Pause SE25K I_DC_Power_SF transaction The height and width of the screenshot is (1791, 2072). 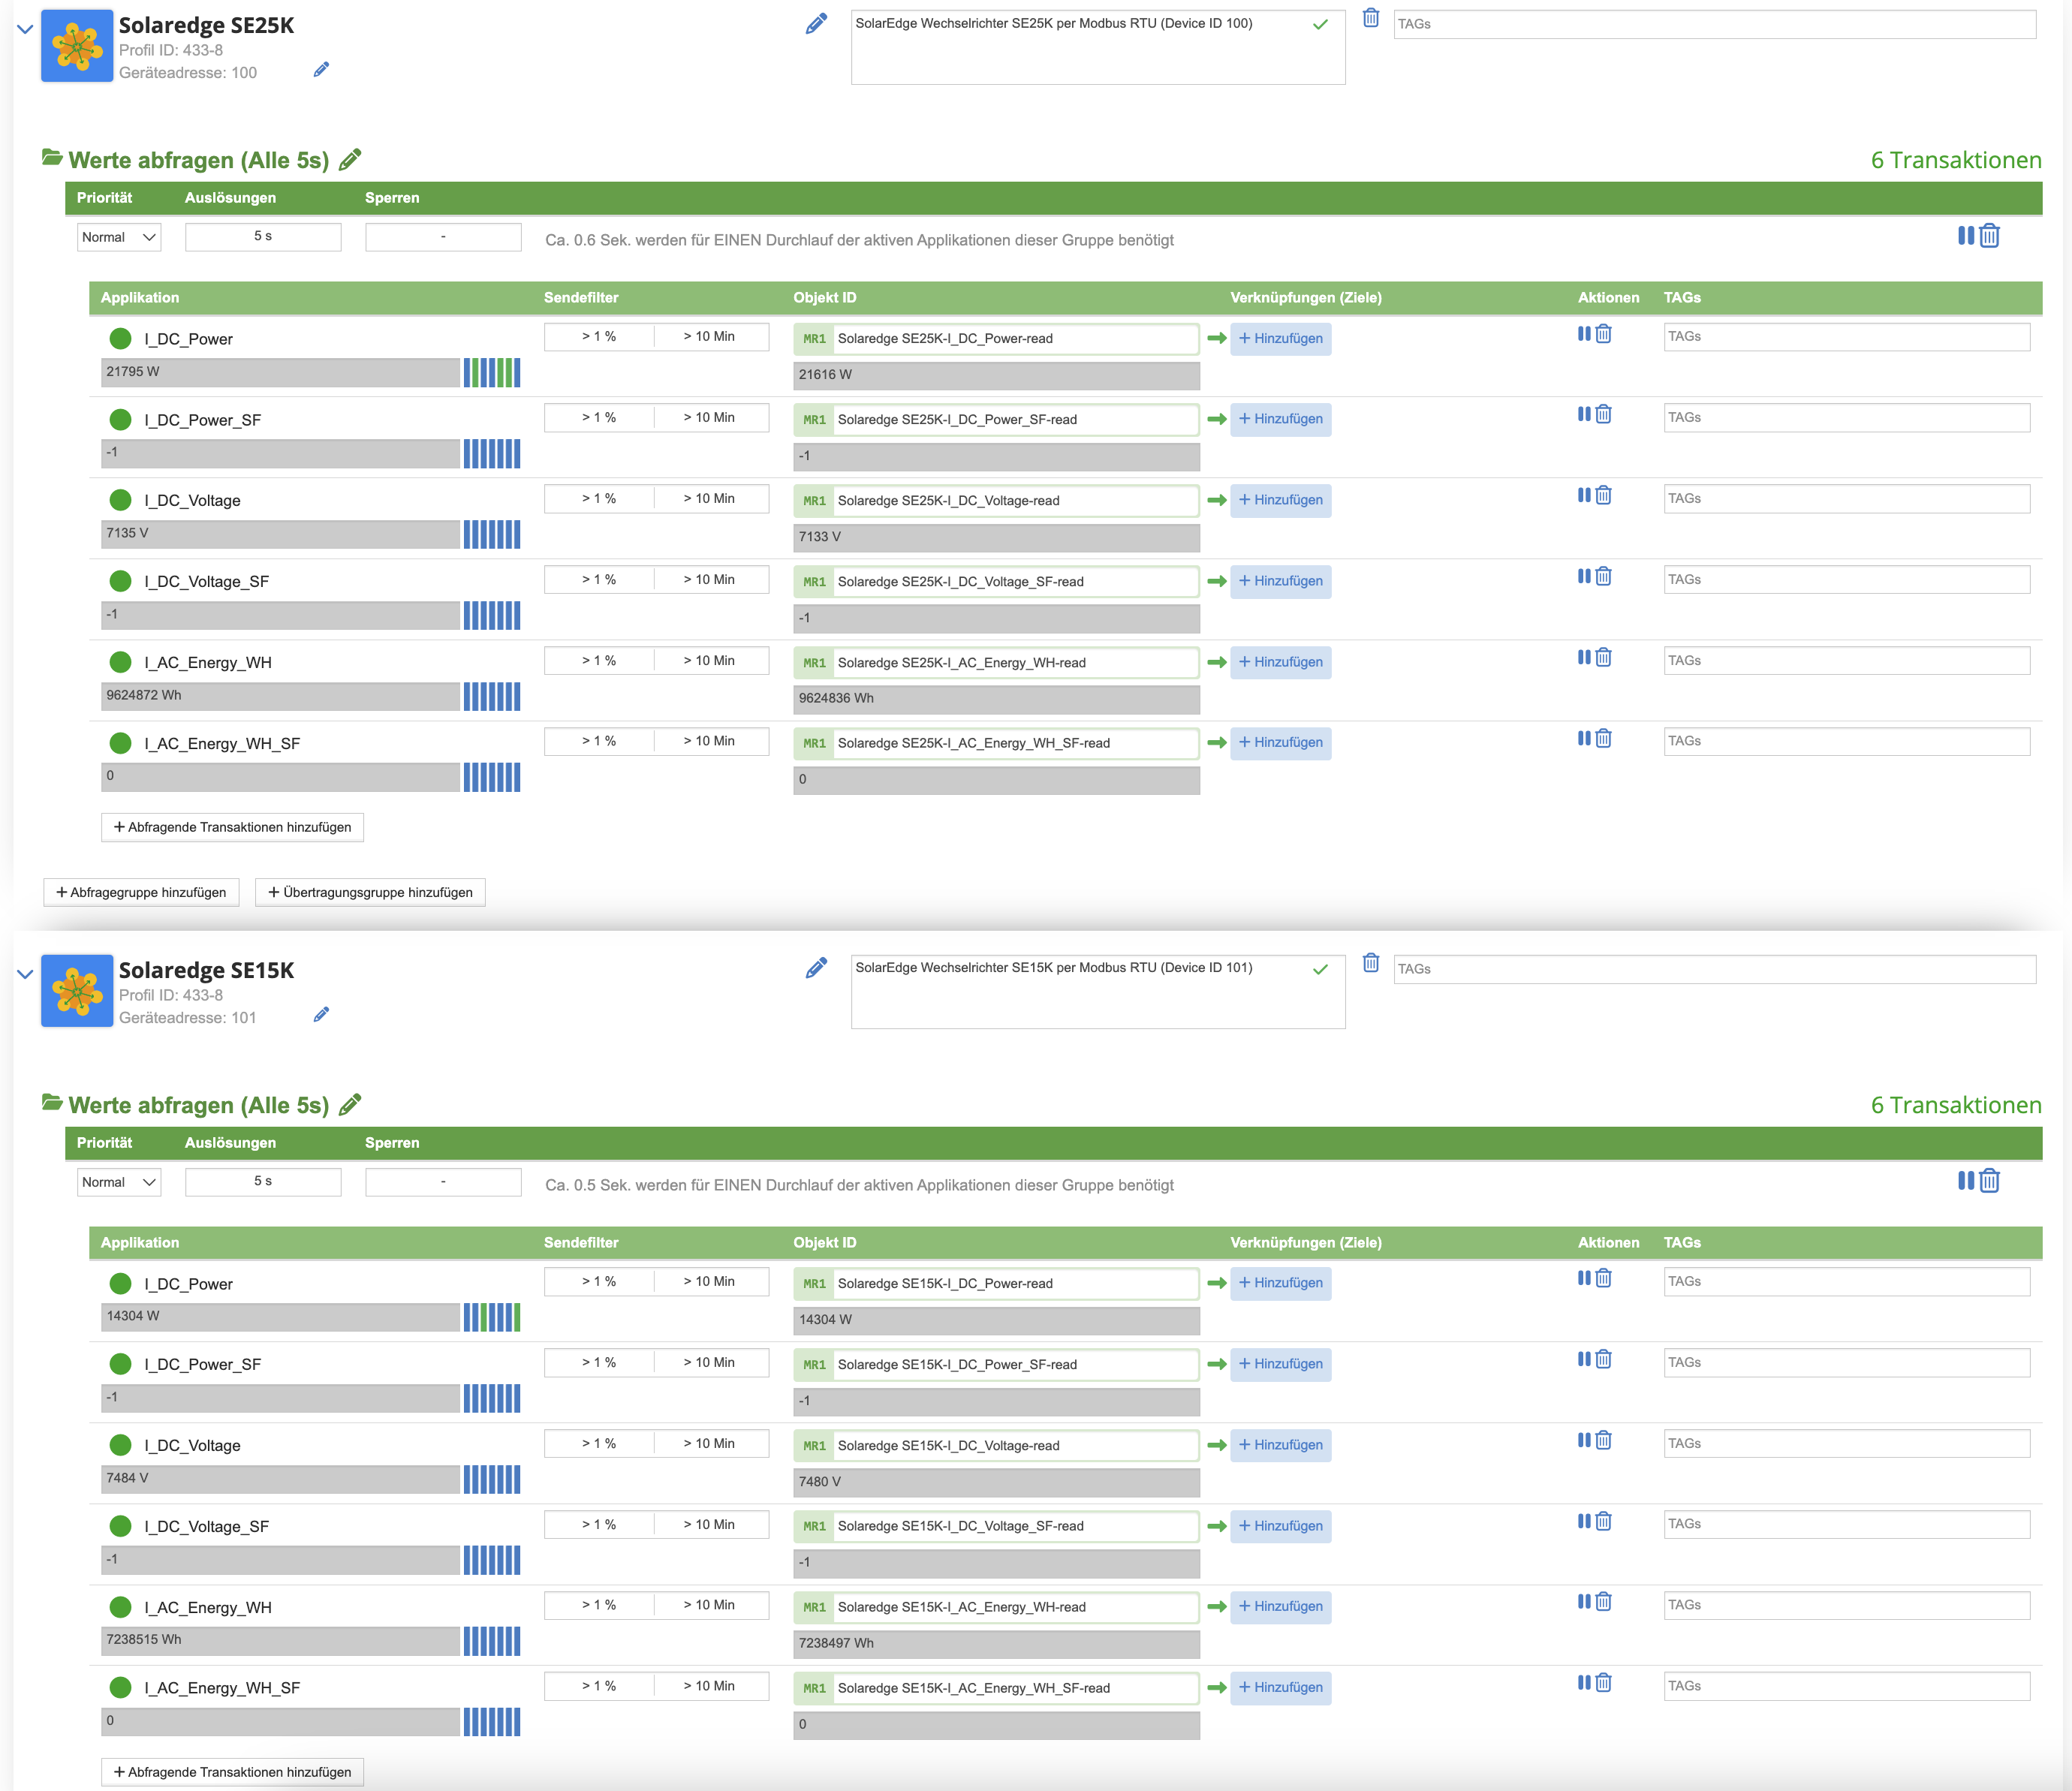point(1584,414)
